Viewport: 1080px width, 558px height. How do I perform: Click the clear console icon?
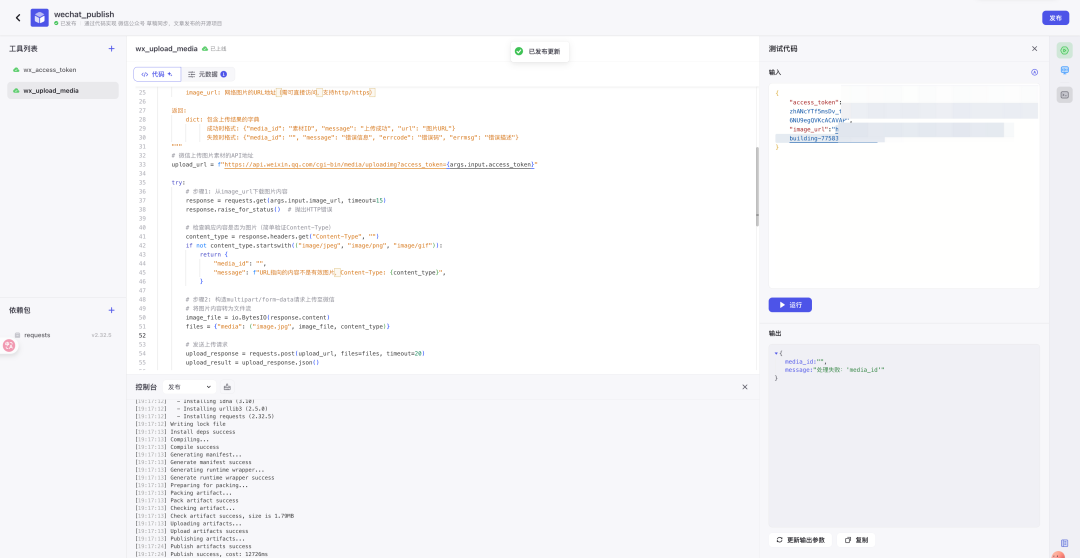[227, 387]
